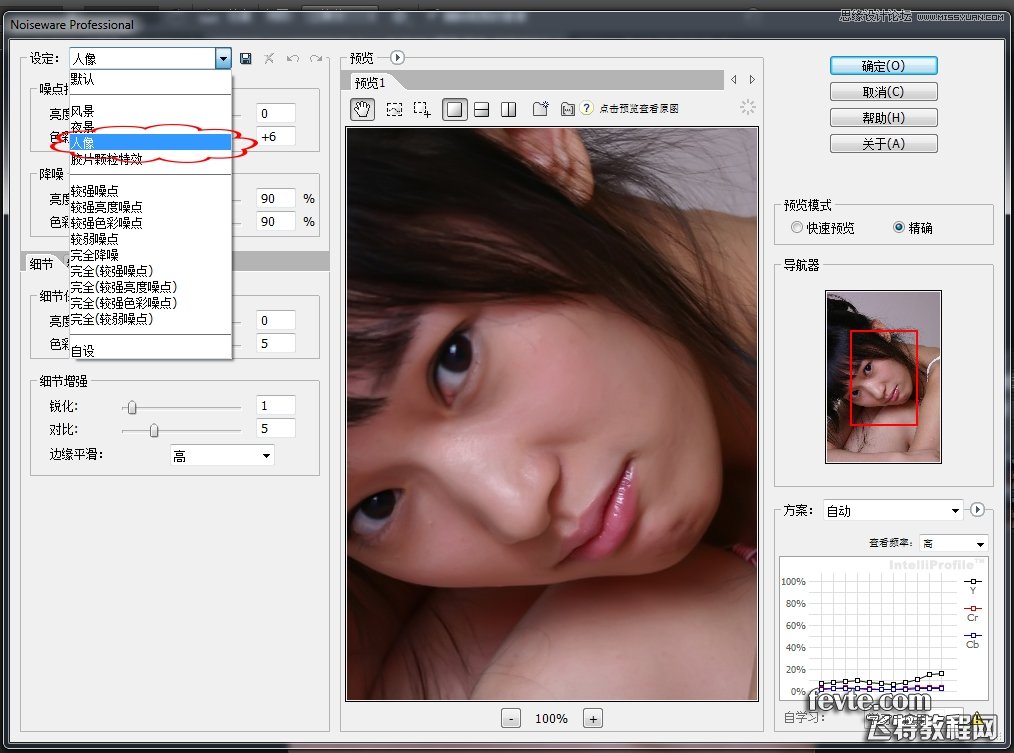The image size is (1014, 753).
Task: Select the hand pan tool
Action: (x=362, y=109)
